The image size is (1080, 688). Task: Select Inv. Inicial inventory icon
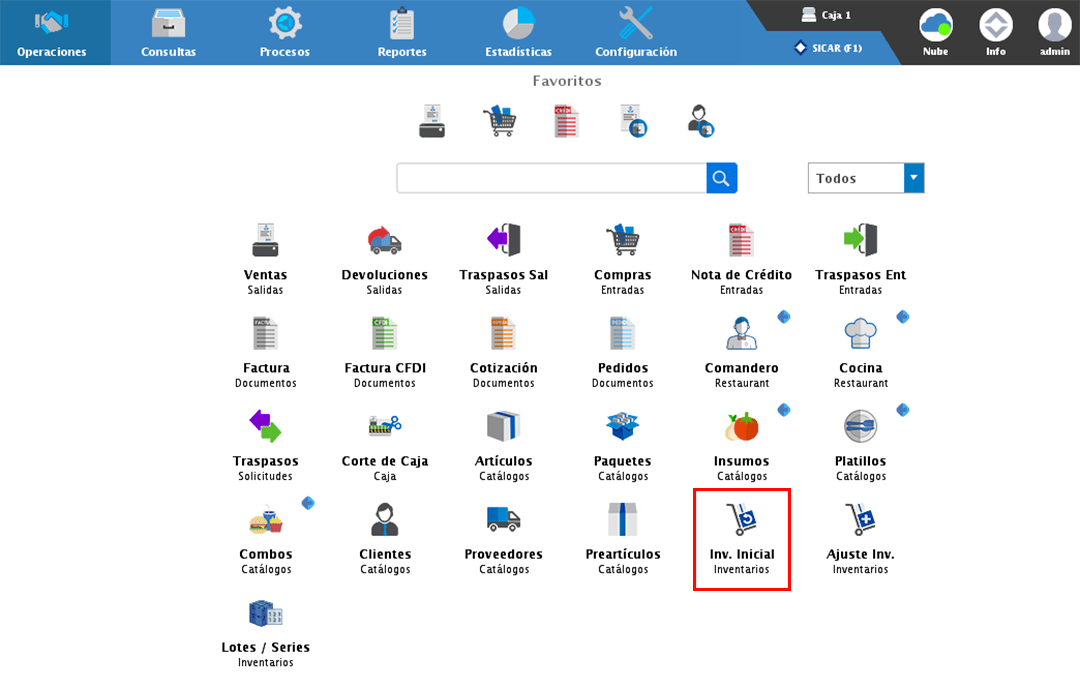pos(741,521)
